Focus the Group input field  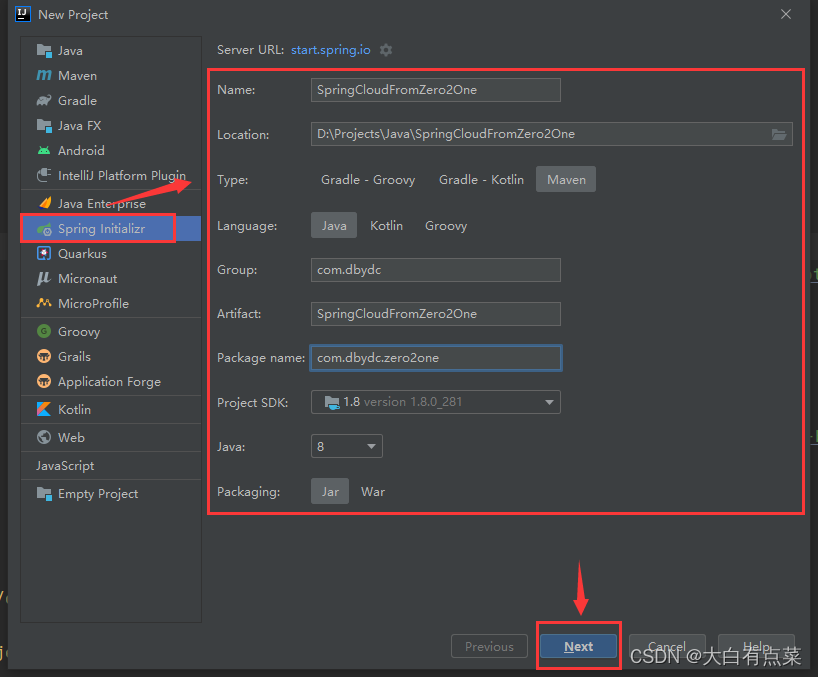click(x=436, y=270)
